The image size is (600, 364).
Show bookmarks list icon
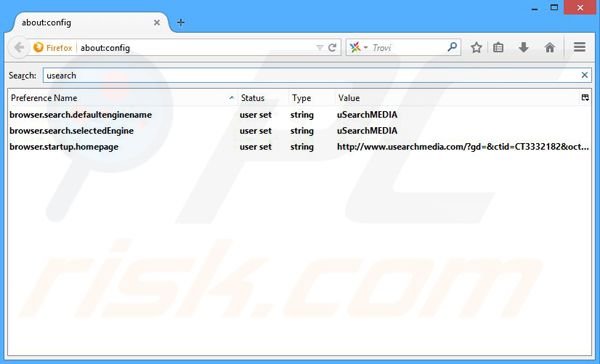click(498, 47)
